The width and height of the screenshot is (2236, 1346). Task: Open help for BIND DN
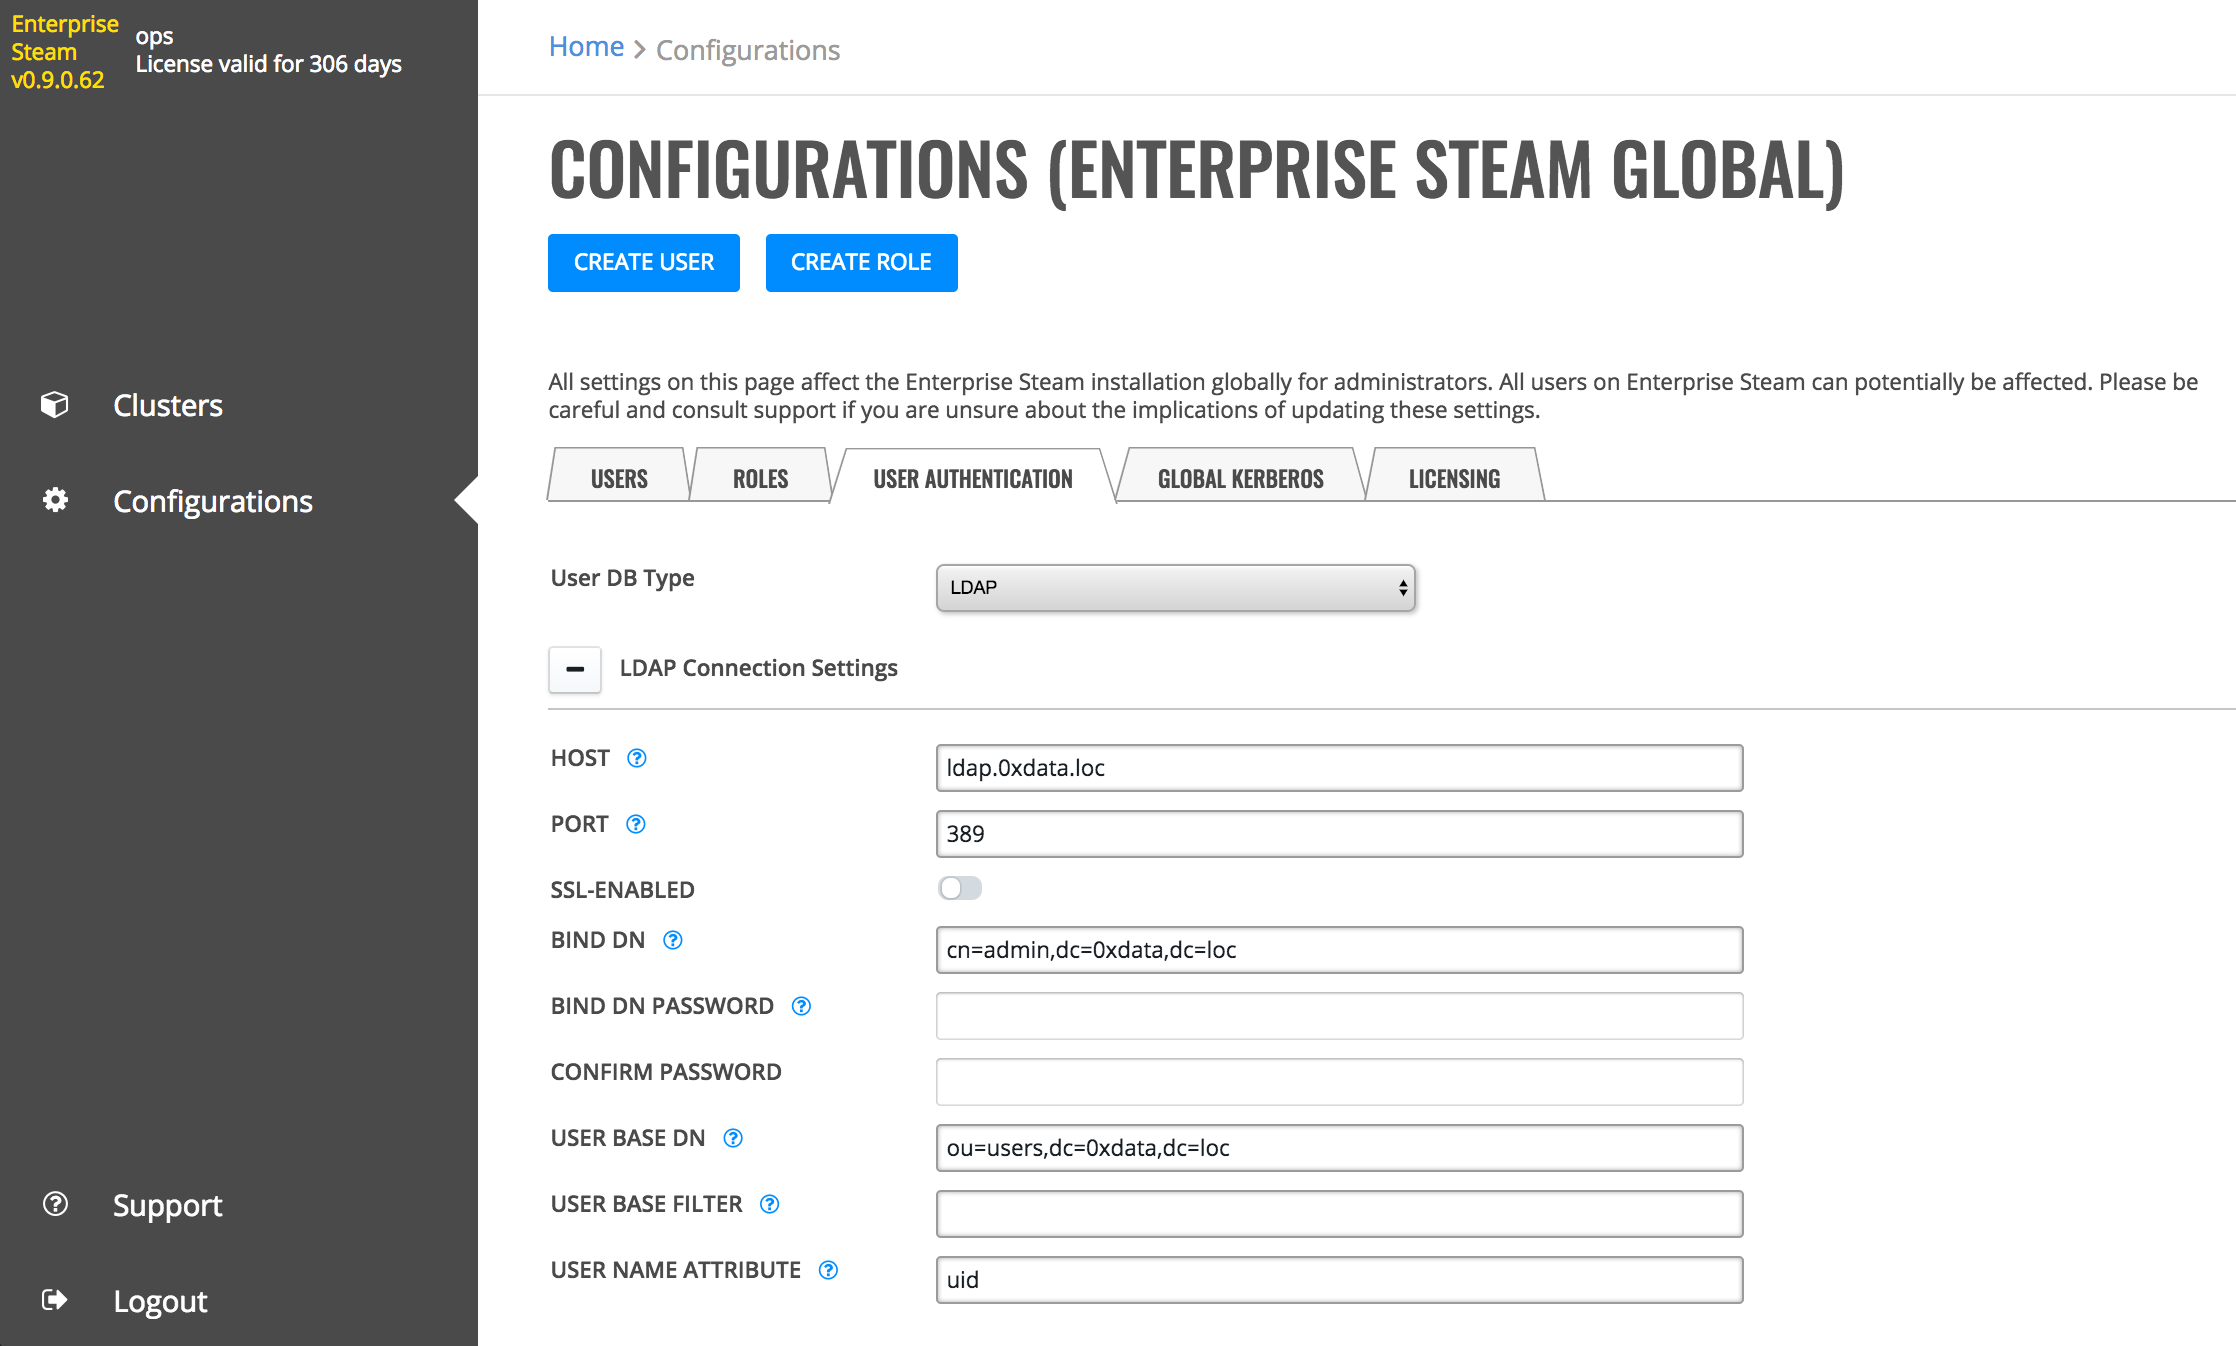[x=672, y=940]
